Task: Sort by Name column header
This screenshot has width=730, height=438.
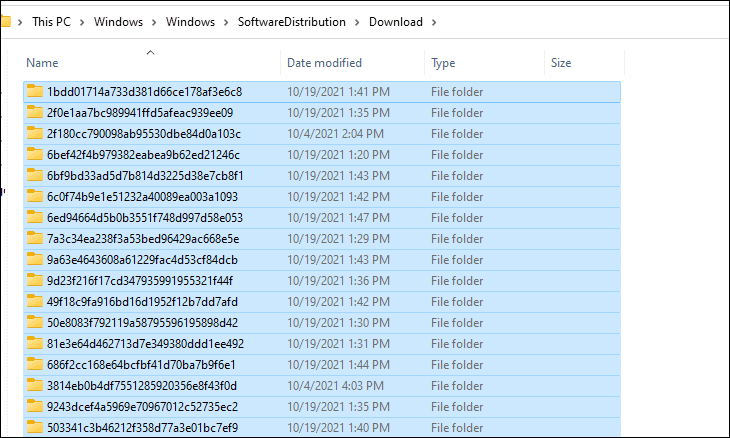Action: click(x=152, y=63)
